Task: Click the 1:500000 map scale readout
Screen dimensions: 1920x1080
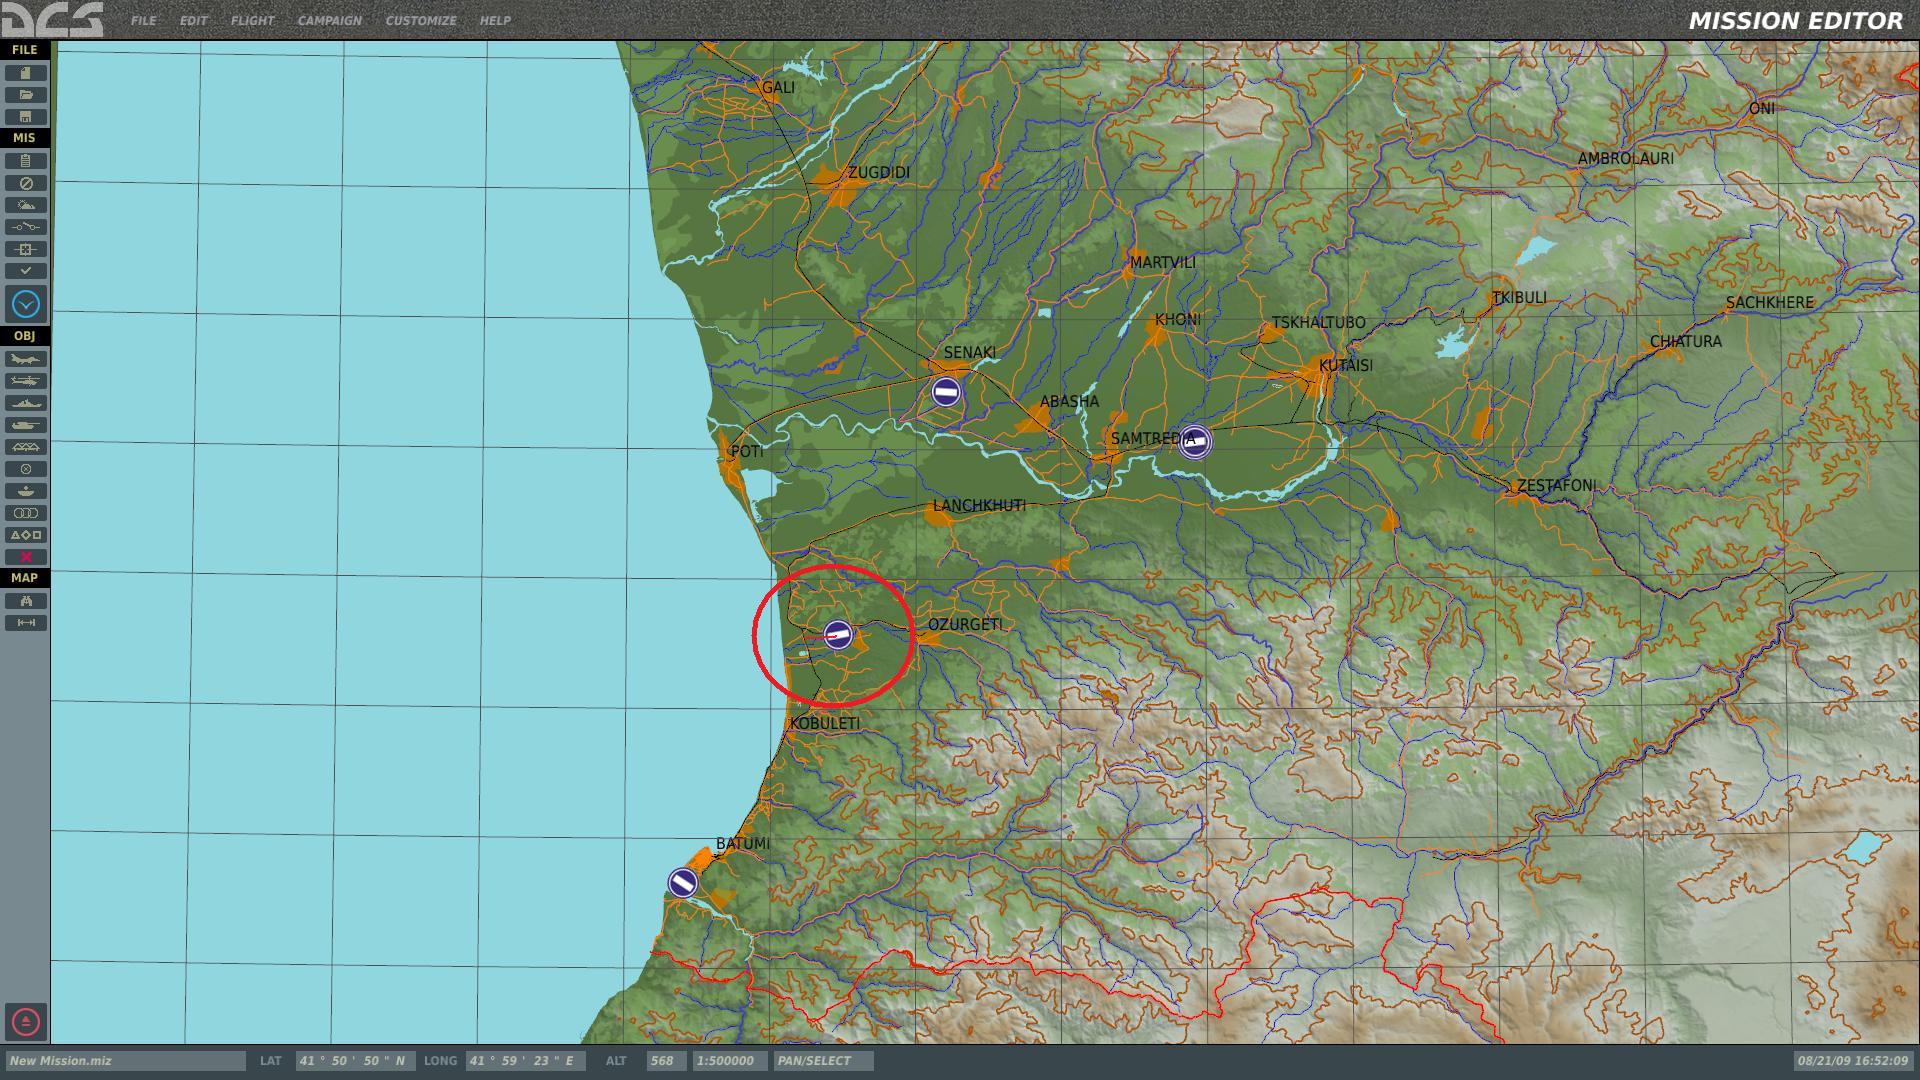Action: (728, 1061)
